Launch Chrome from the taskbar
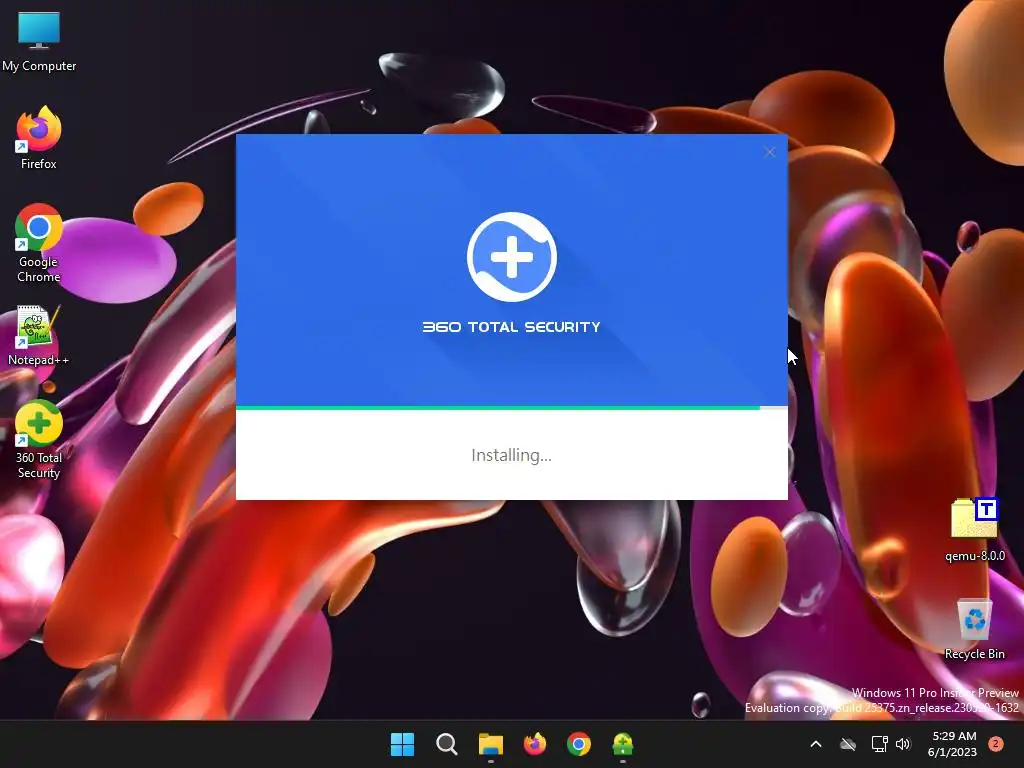Image resolution: width=1024 pixels, height=768 pixels. 579,744
